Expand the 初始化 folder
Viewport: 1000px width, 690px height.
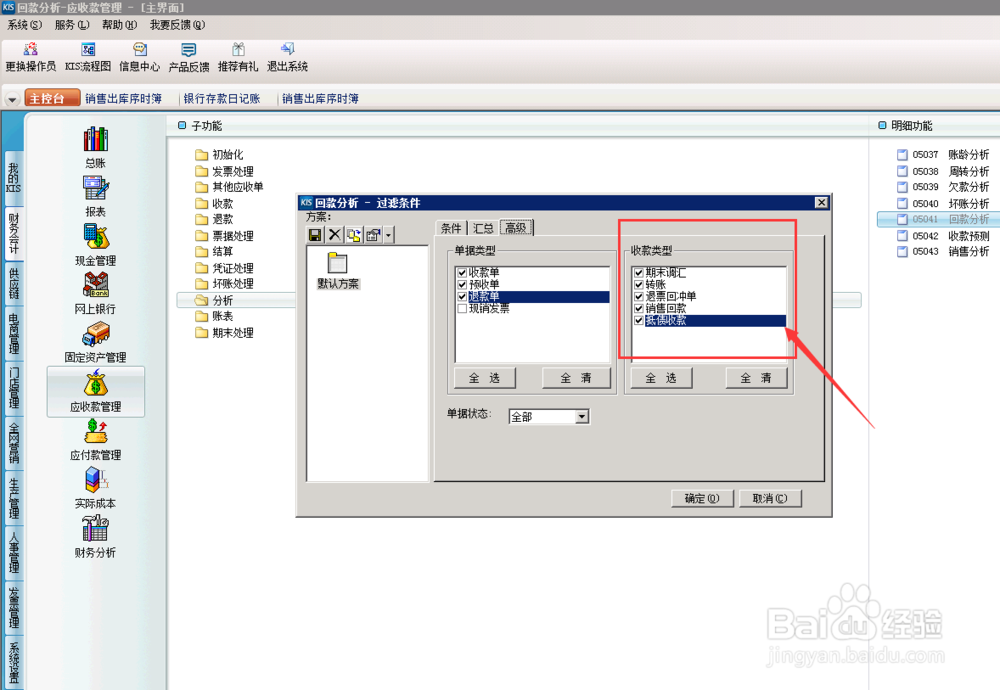pyautogui.click(x=219, y=154)
